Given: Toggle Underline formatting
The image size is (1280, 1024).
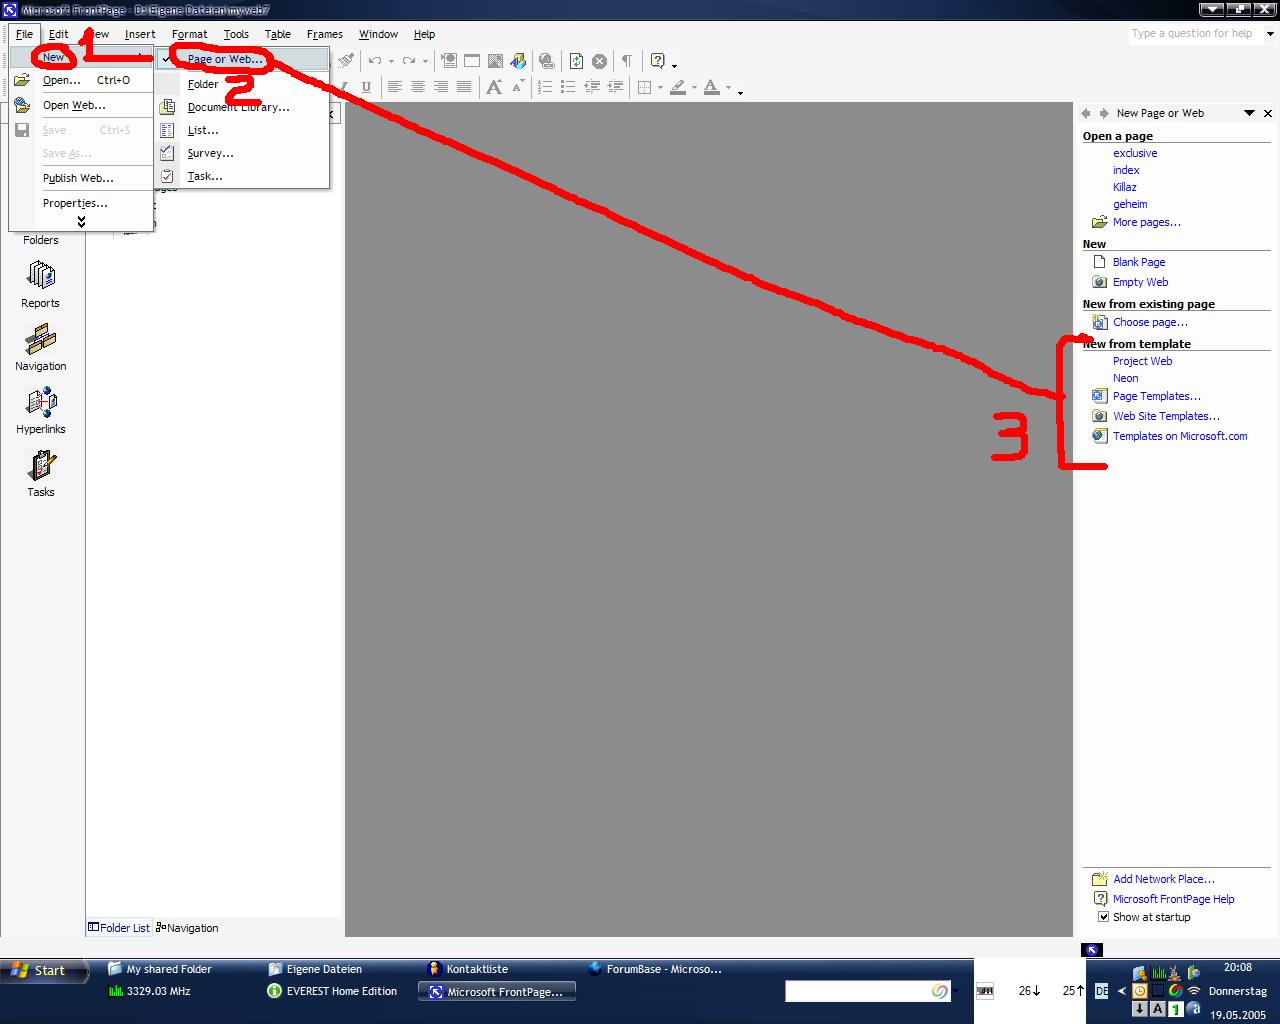Looking at the screenshot, I should pos(366,87).
